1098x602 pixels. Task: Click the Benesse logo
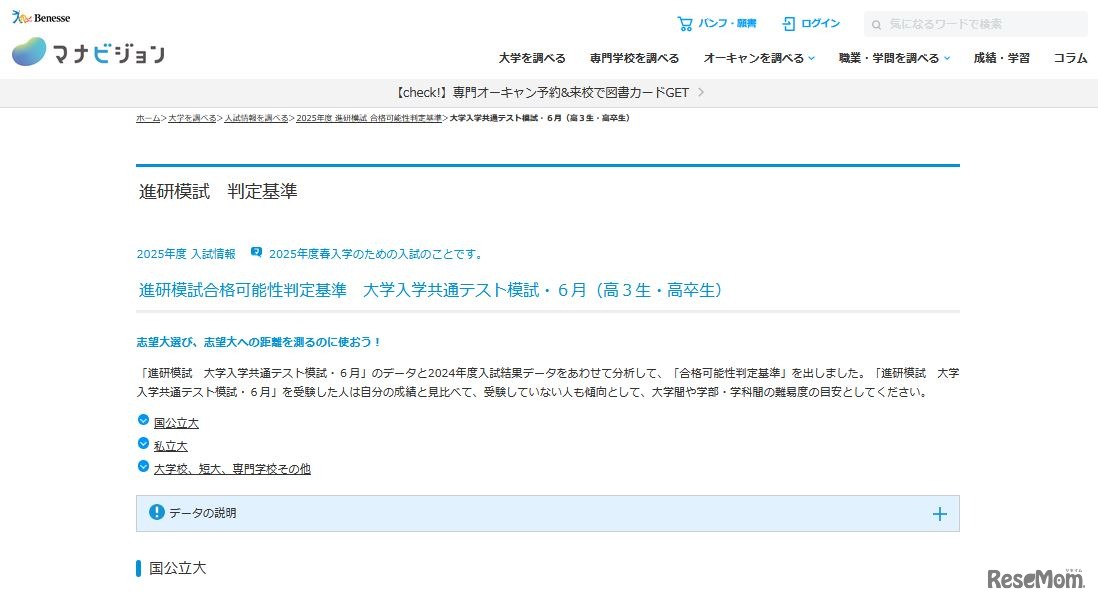40,15
